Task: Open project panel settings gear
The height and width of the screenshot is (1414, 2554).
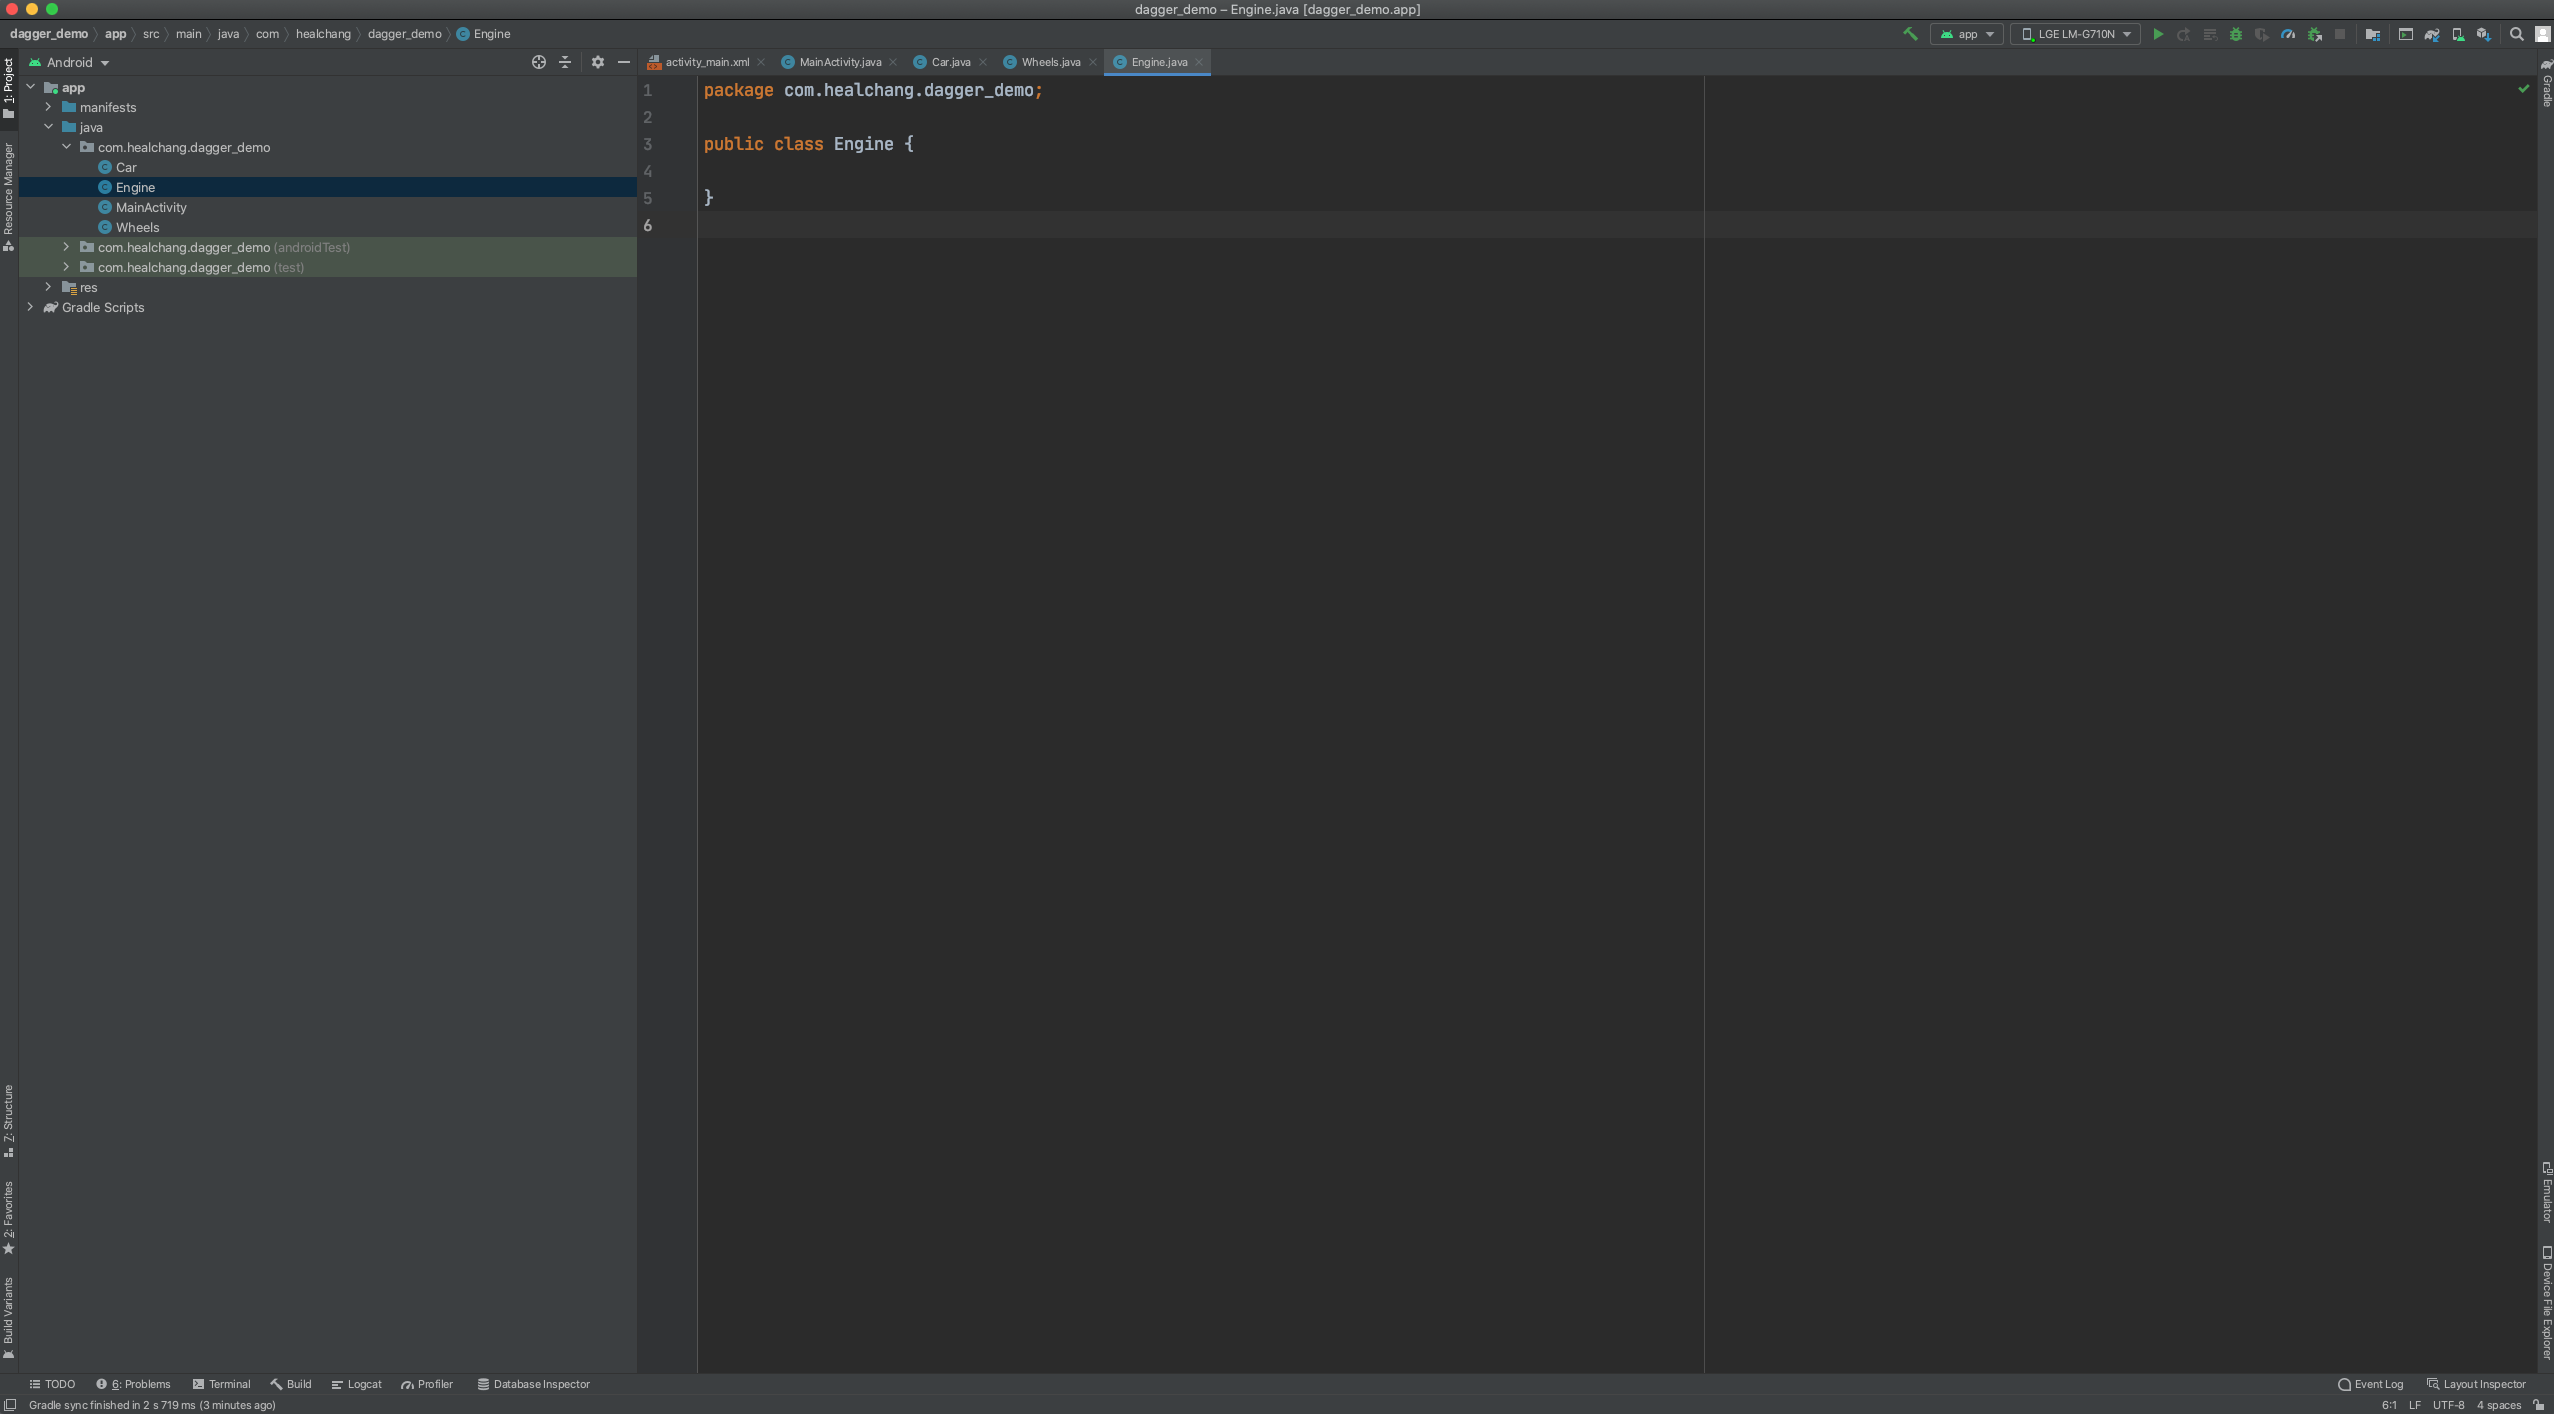Action: pos(598,62)
